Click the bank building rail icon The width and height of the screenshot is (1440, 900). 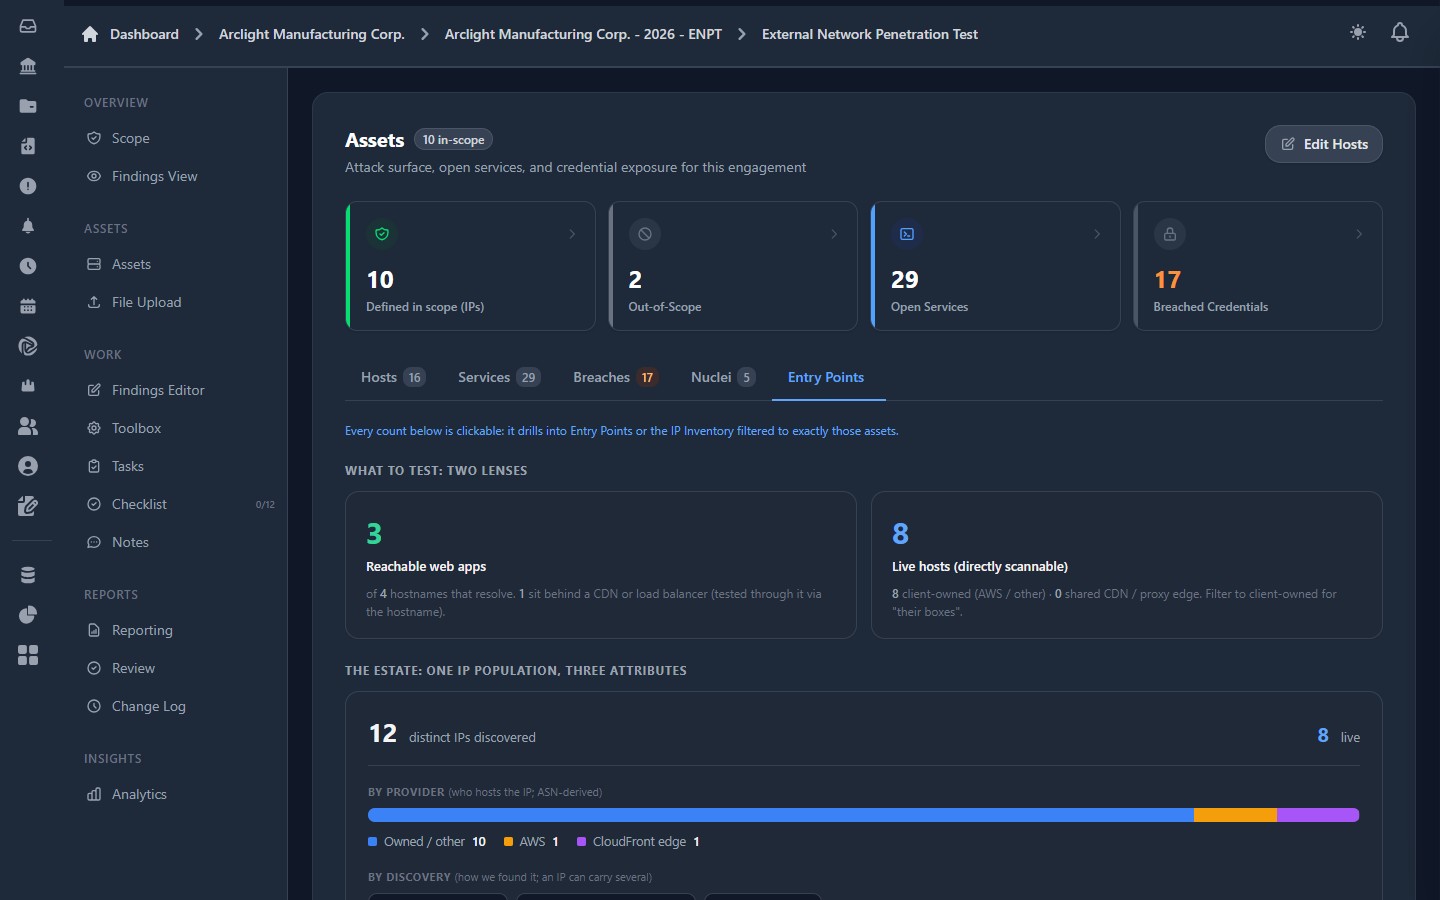click(x=28, y=66)
